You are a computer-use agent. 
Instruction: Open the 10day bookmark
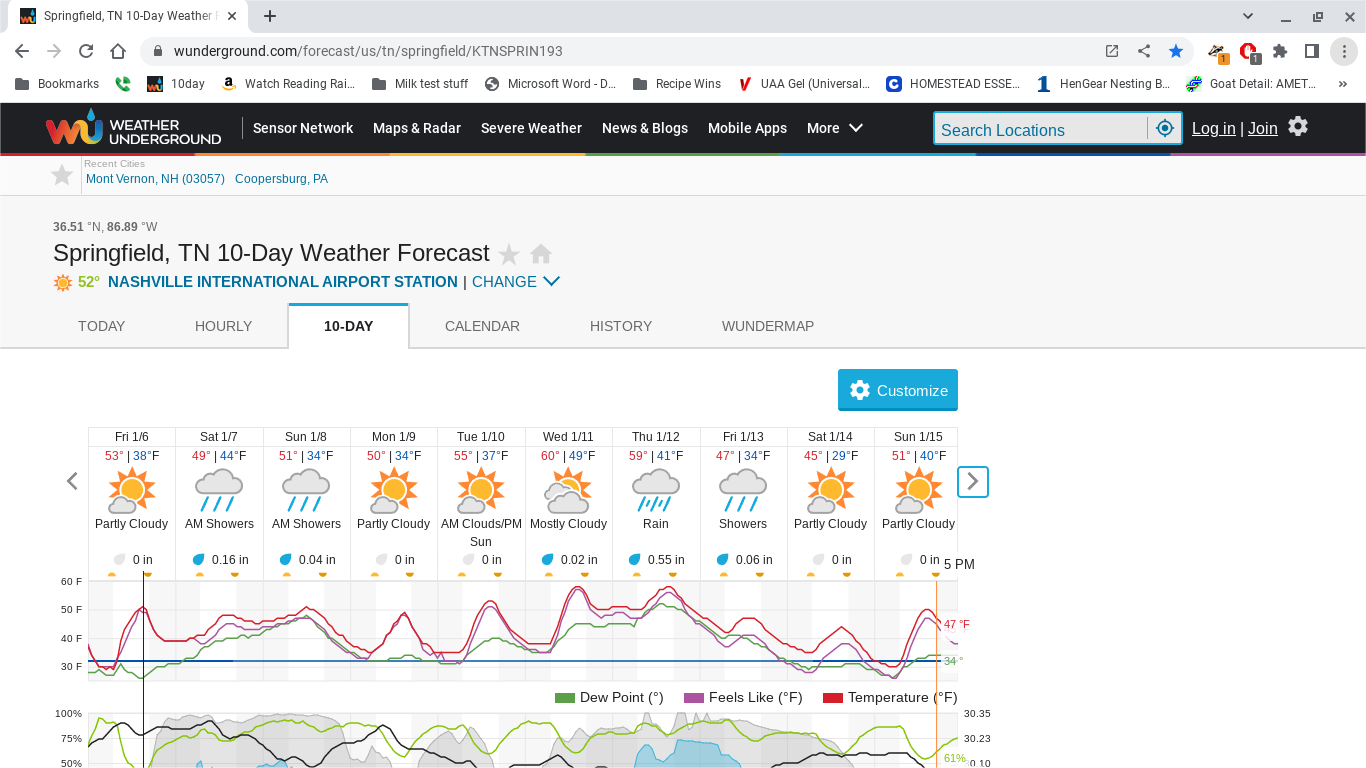point(176,84)
